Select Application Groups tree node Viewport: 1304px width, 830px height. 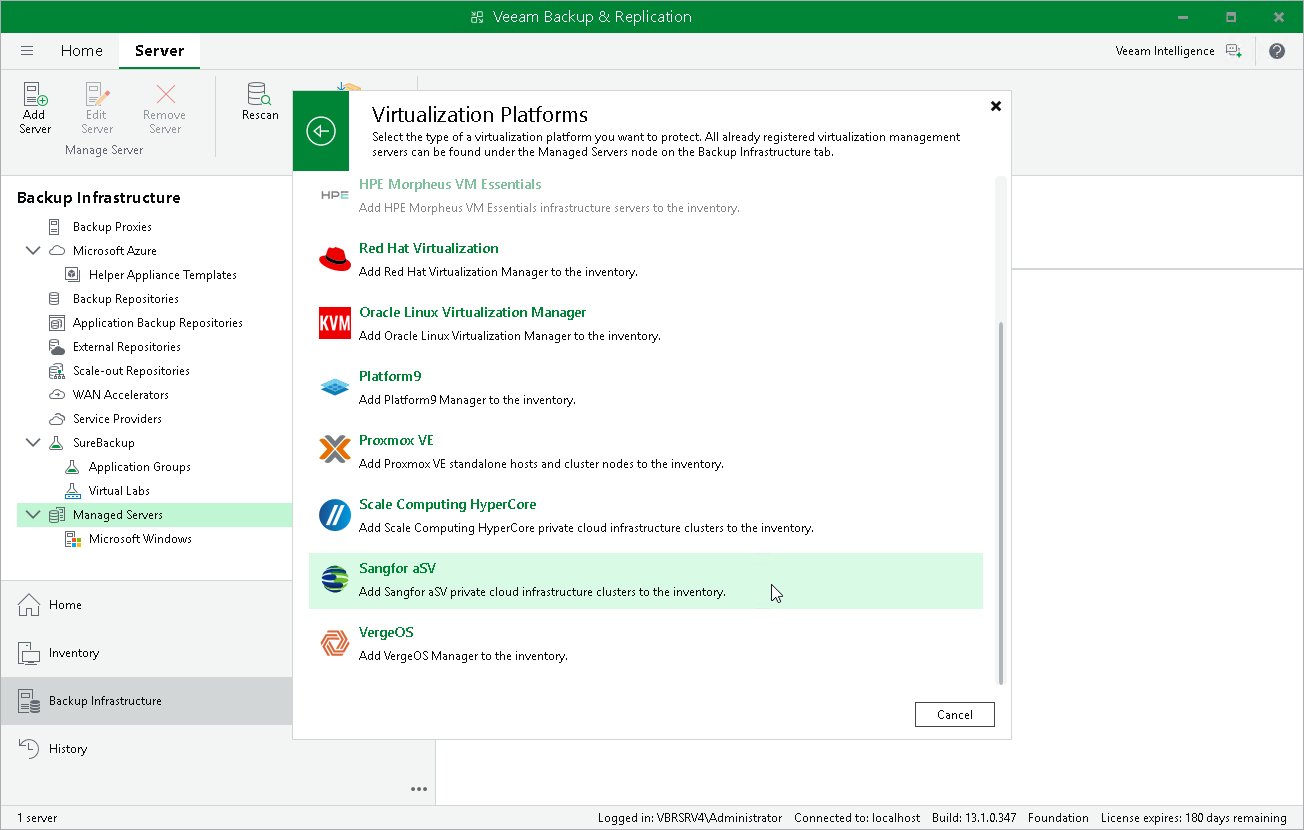pyautogui.click(x=139, y=467)
